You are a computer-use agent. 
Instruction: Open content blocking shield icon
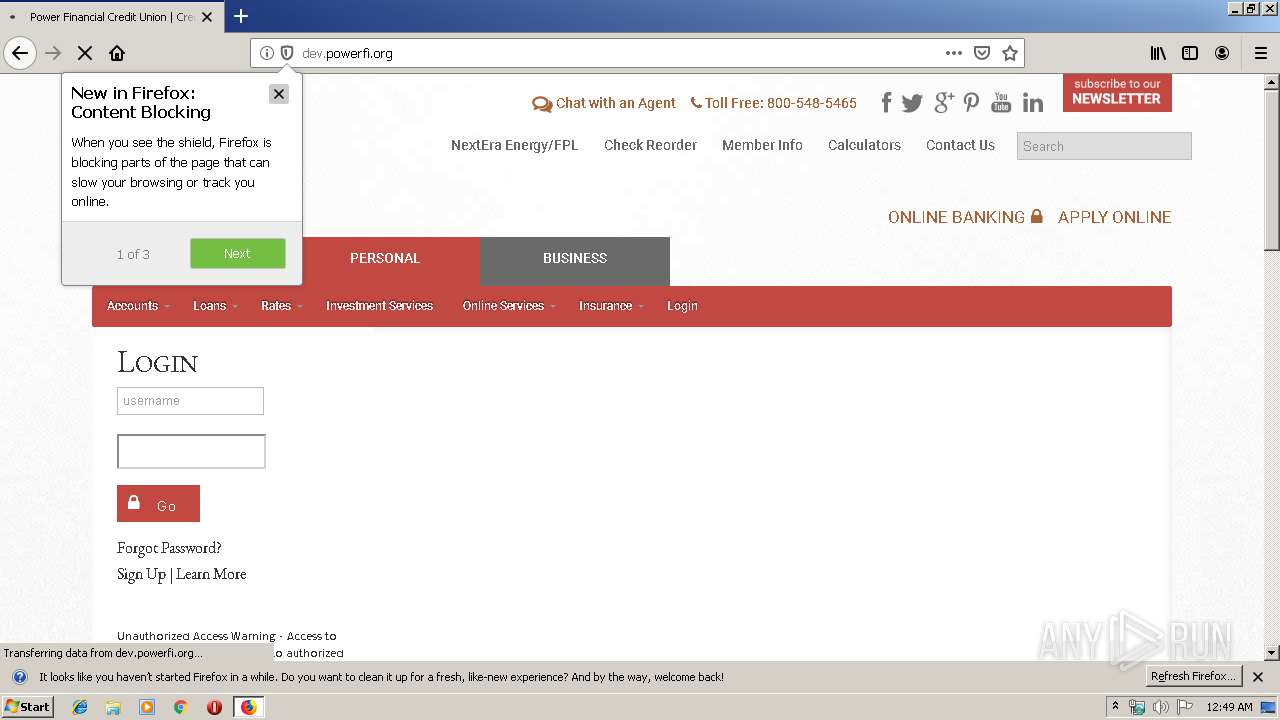coord(287,53)
